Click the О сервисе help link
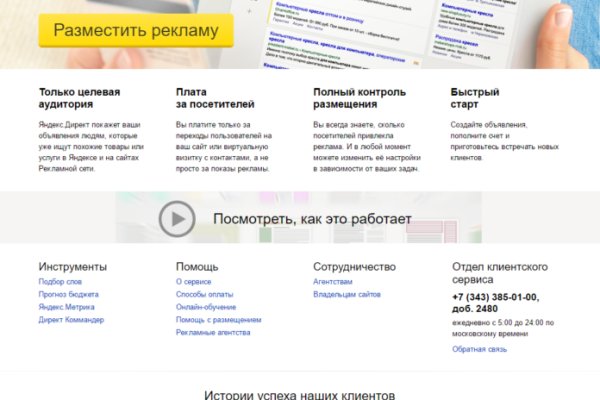 tap(193, 282)
